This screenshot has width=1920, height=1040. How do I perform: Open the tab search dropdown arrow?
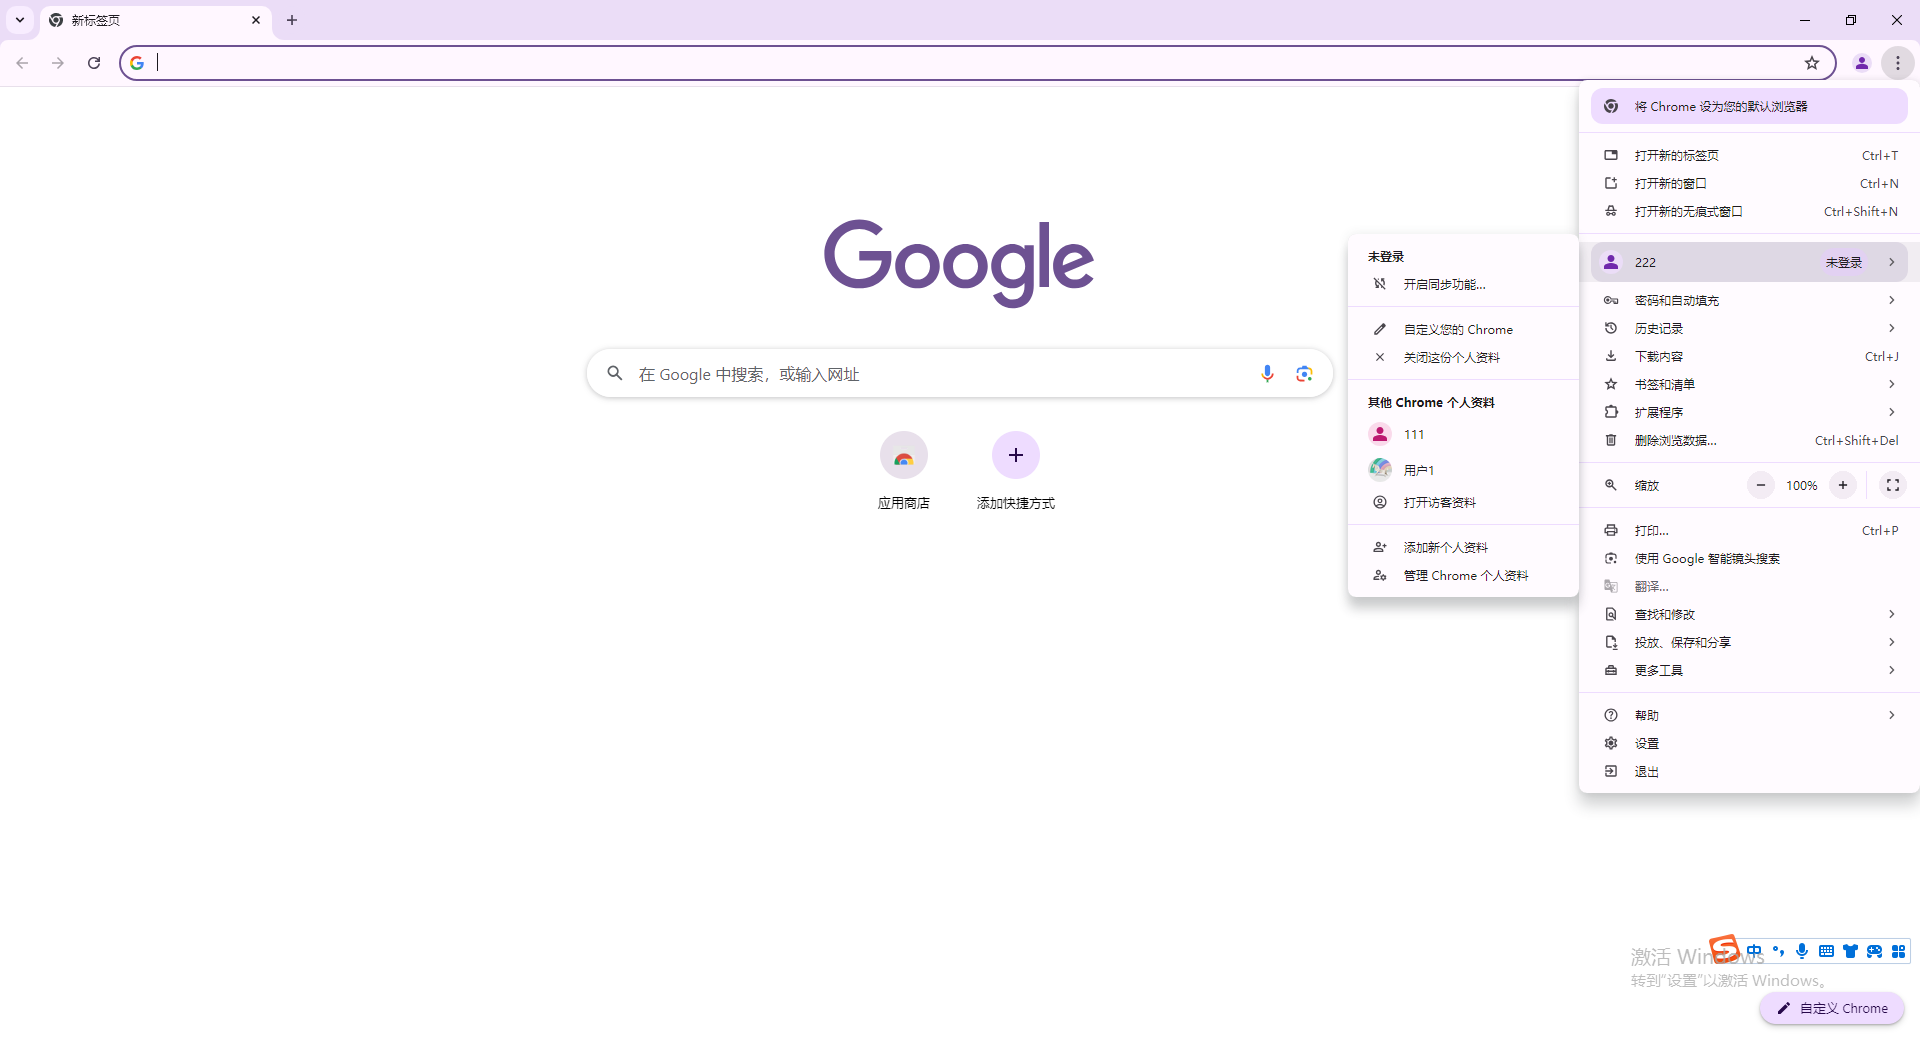(20, 20)
